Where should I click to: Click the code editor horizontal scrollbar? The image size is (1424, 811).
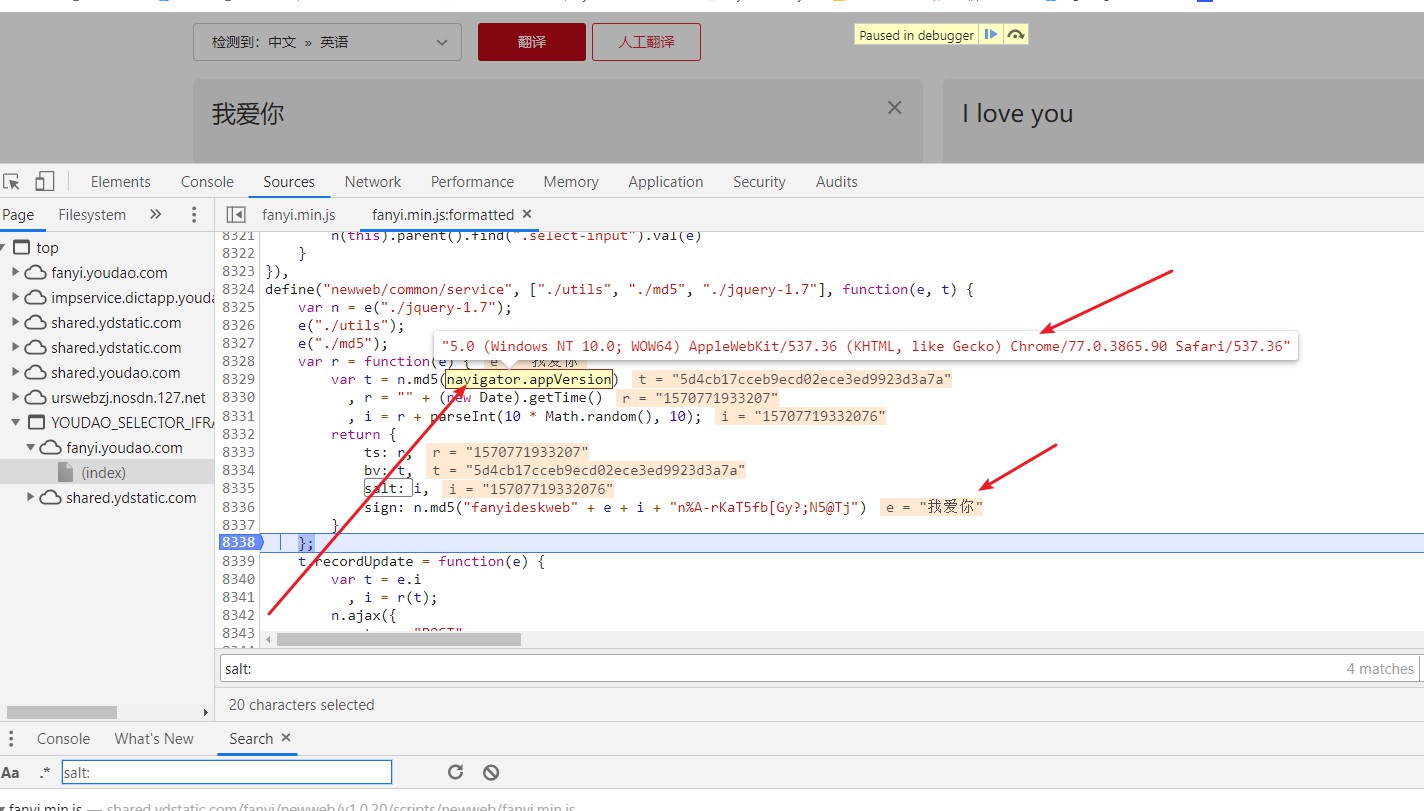399,639
